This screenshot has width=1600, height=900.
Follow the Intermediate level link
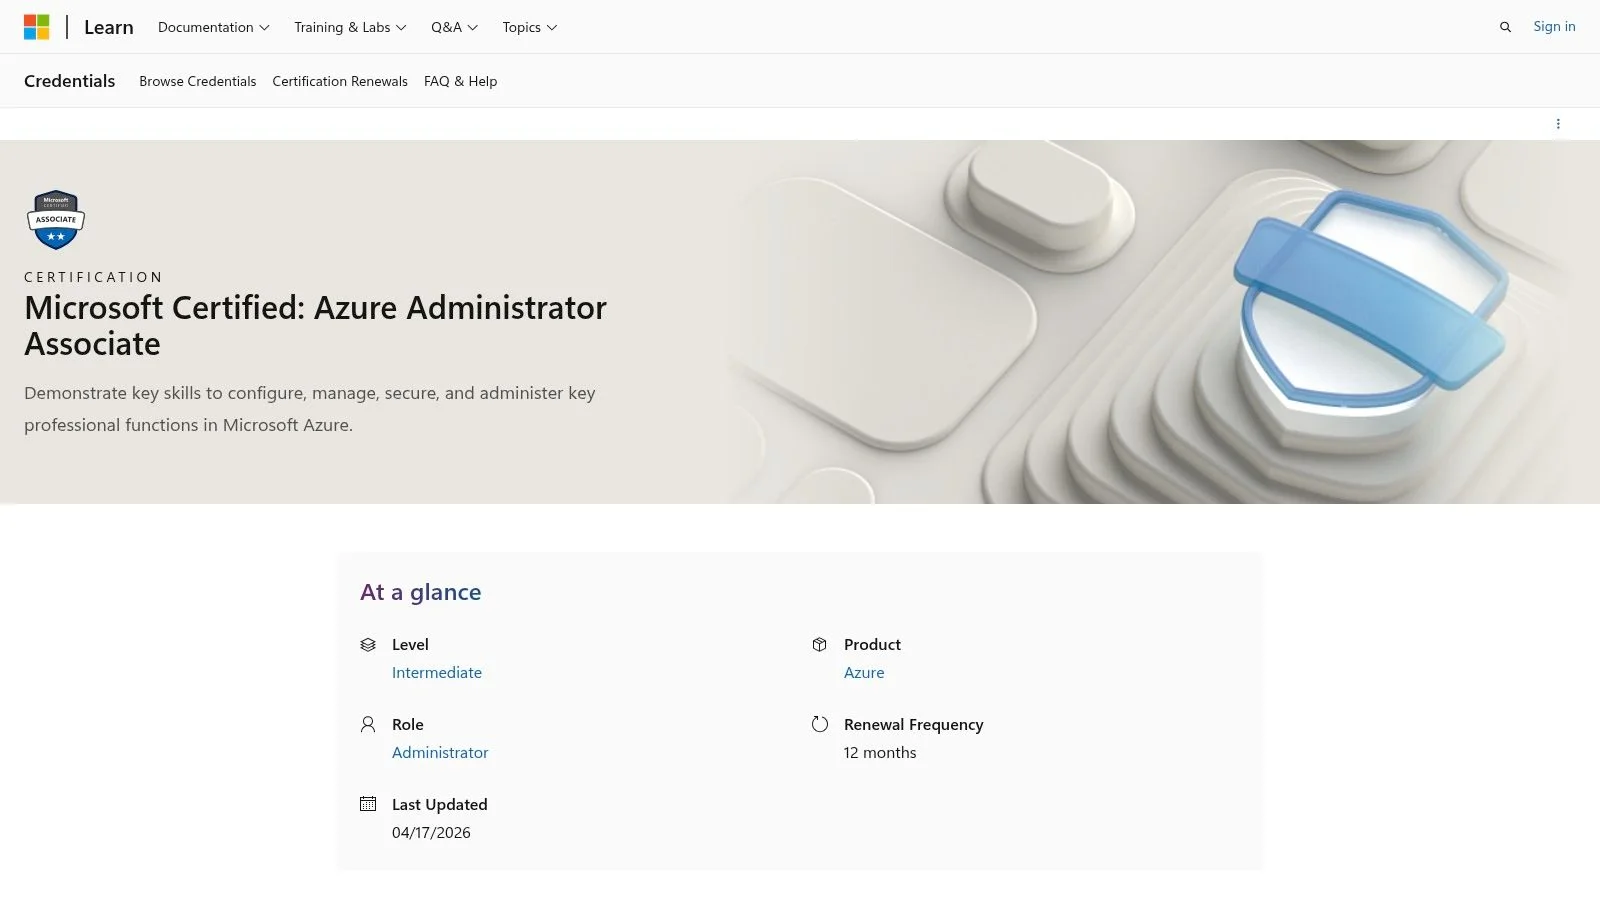pyautogui.click(x=437, y=673)
